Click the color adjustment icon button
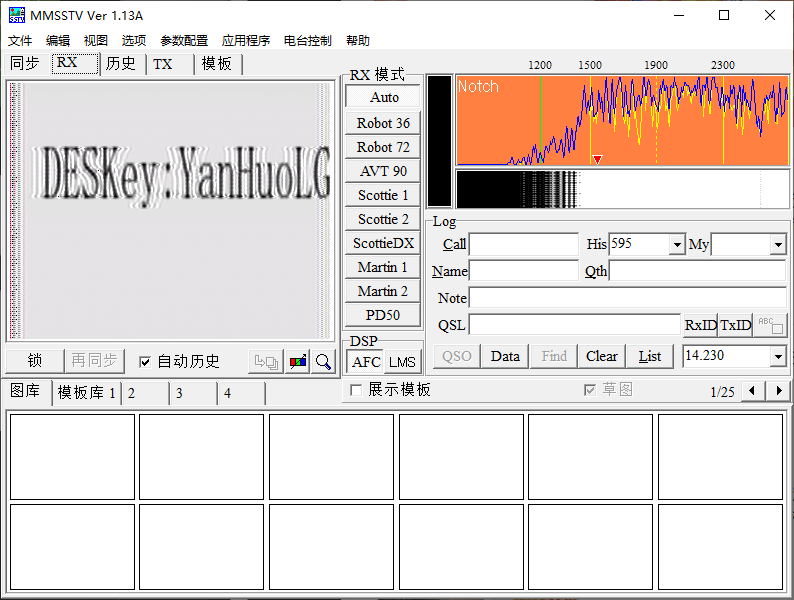This screenshot has width=794, height=600. pos(298,362)
